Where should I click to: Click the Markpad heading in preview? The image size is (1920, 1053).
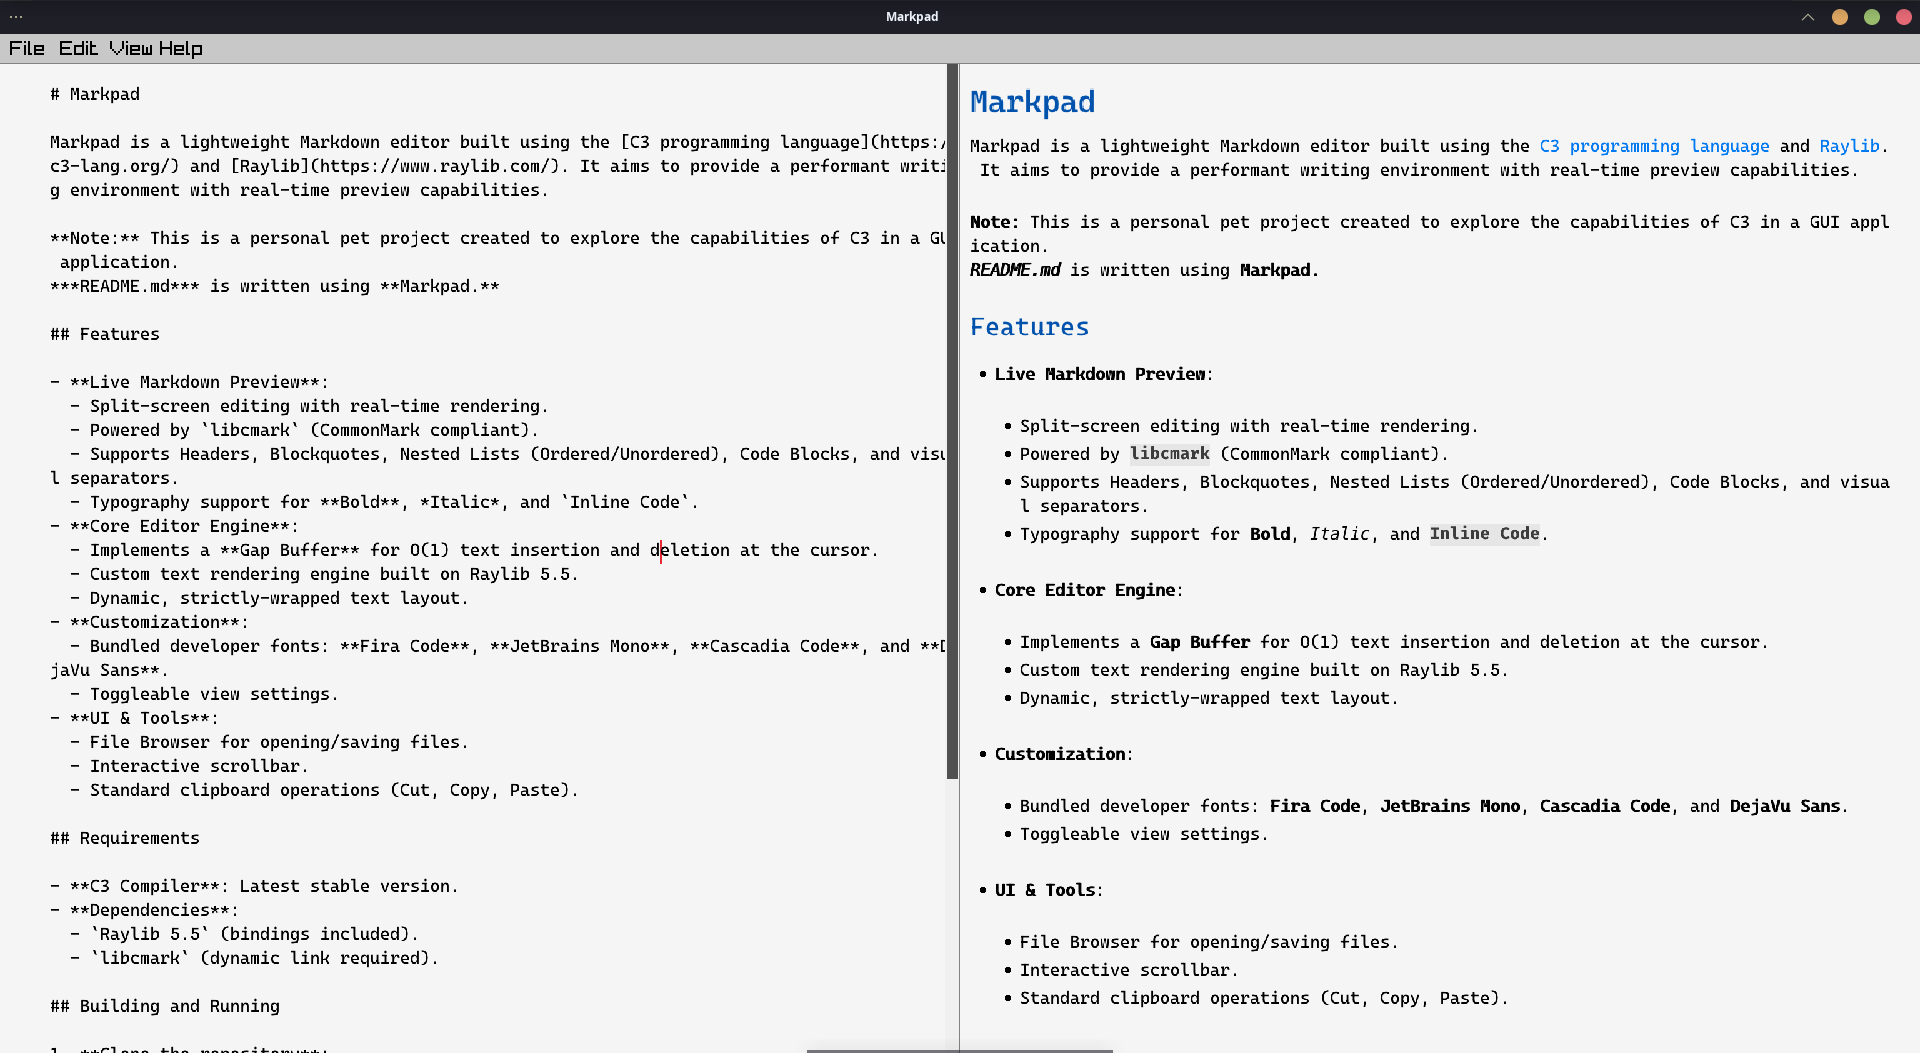click(1032, 101)
